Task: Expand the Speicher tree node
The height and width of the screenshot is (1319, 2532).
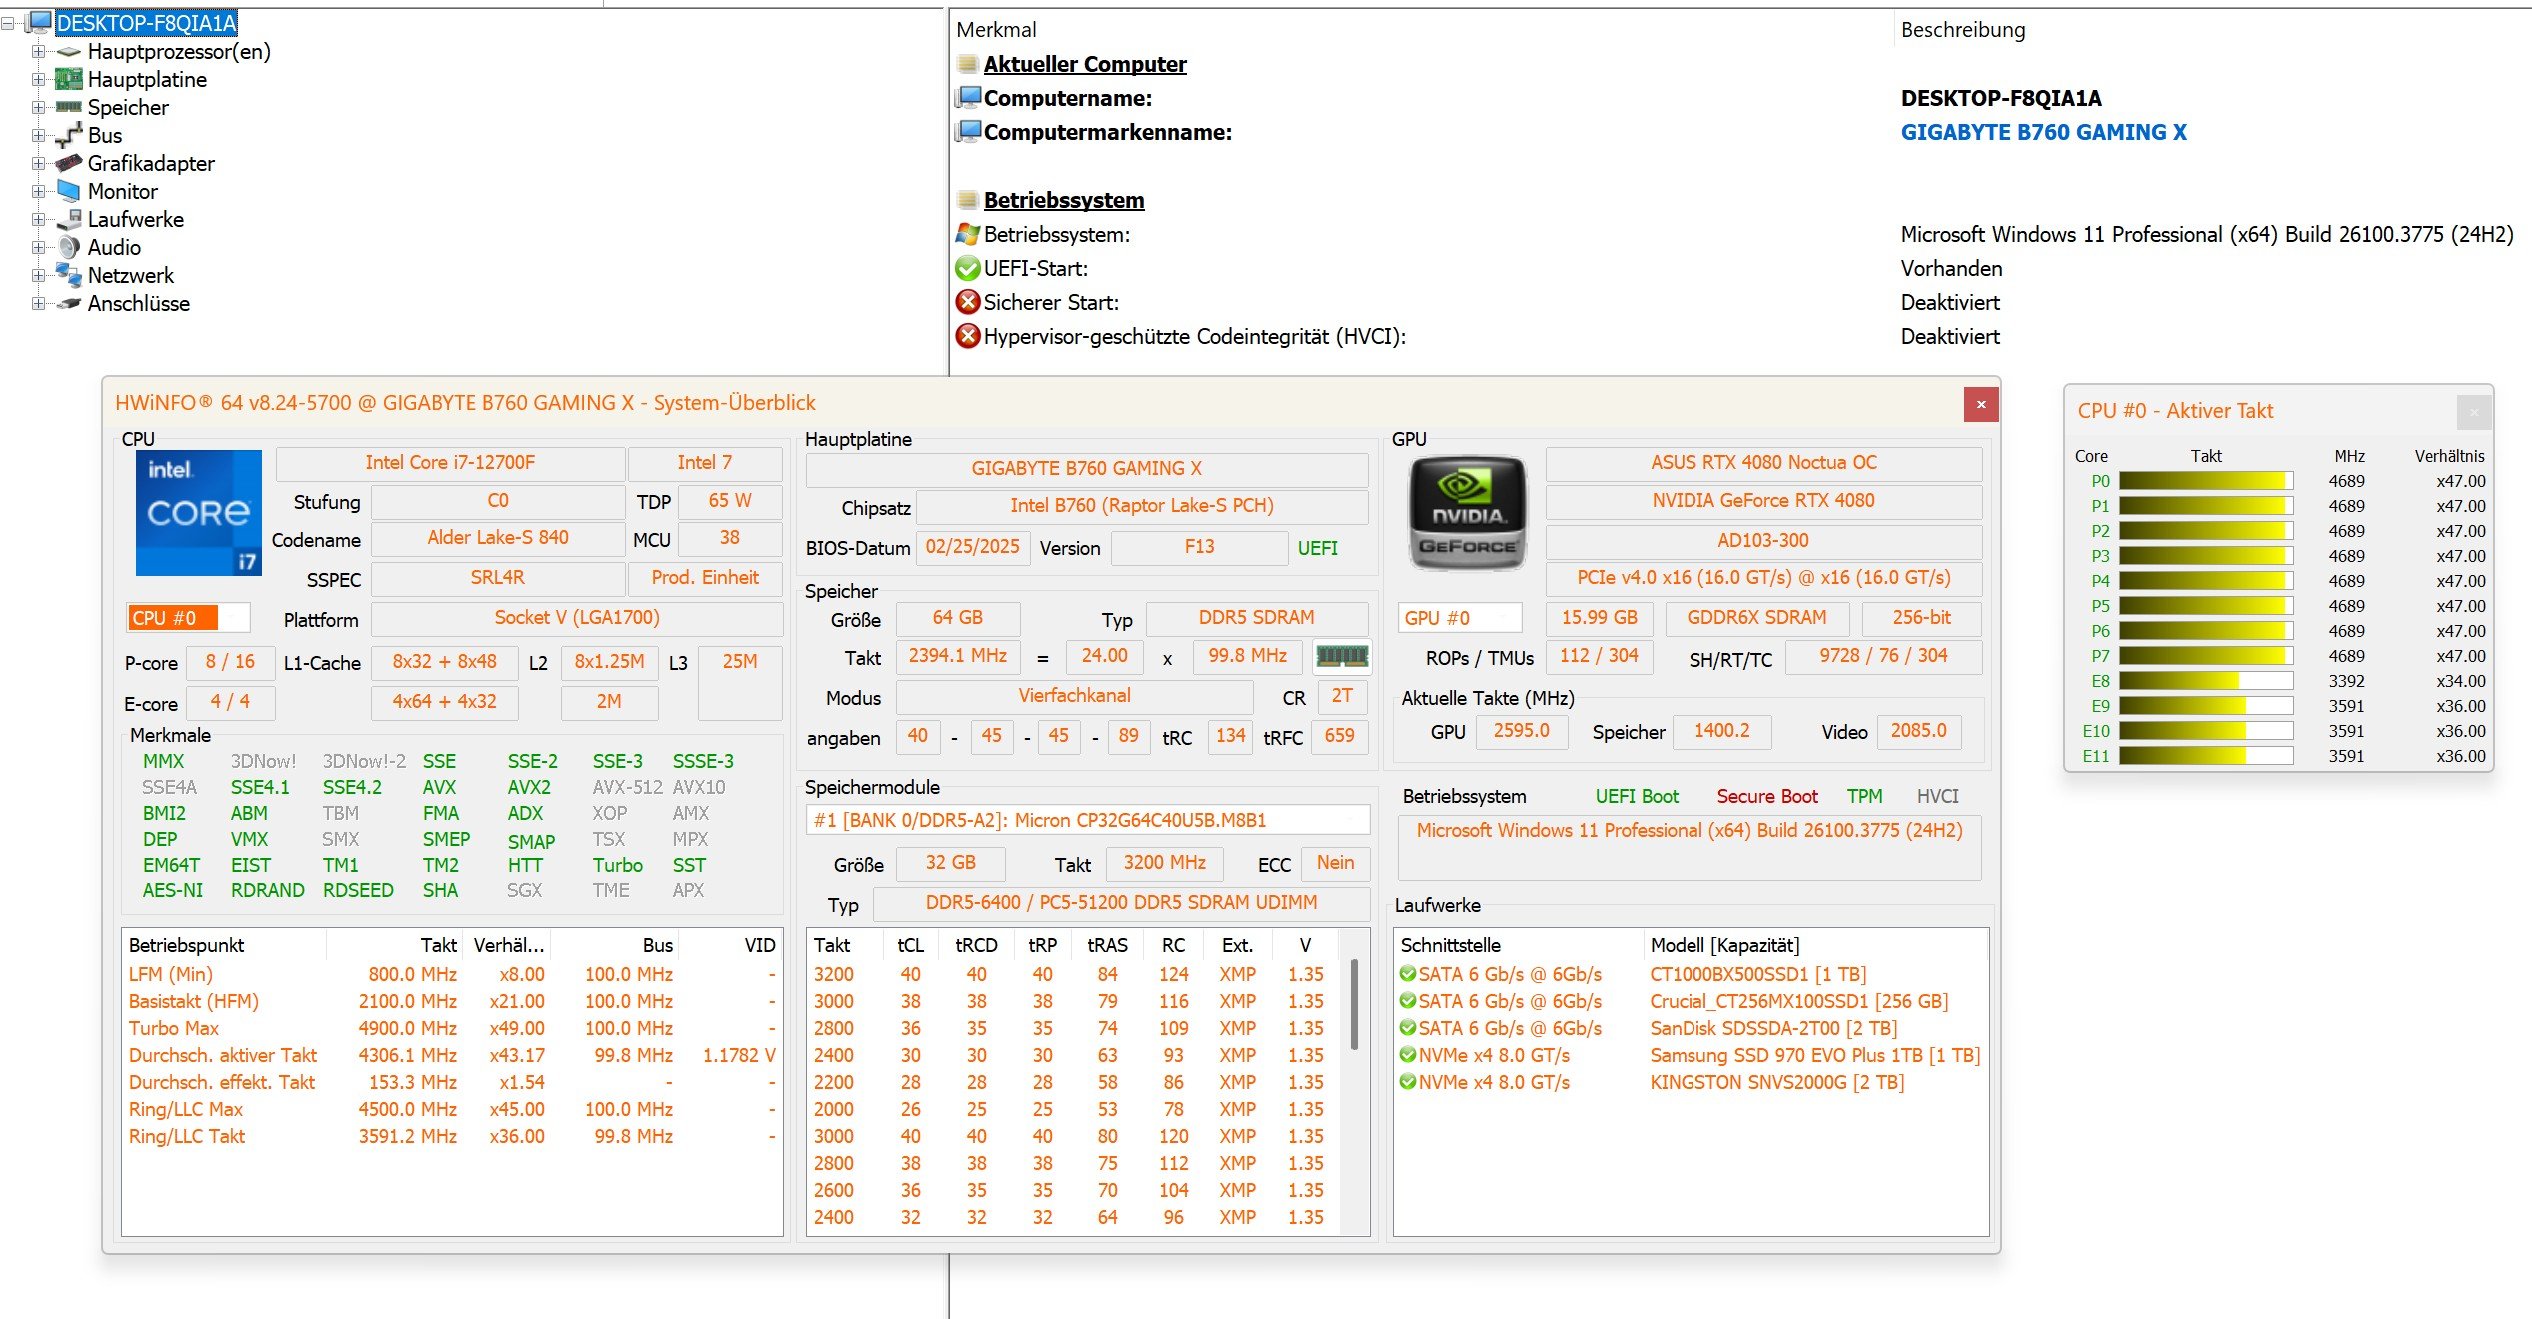Action: [x=38, y=107]
